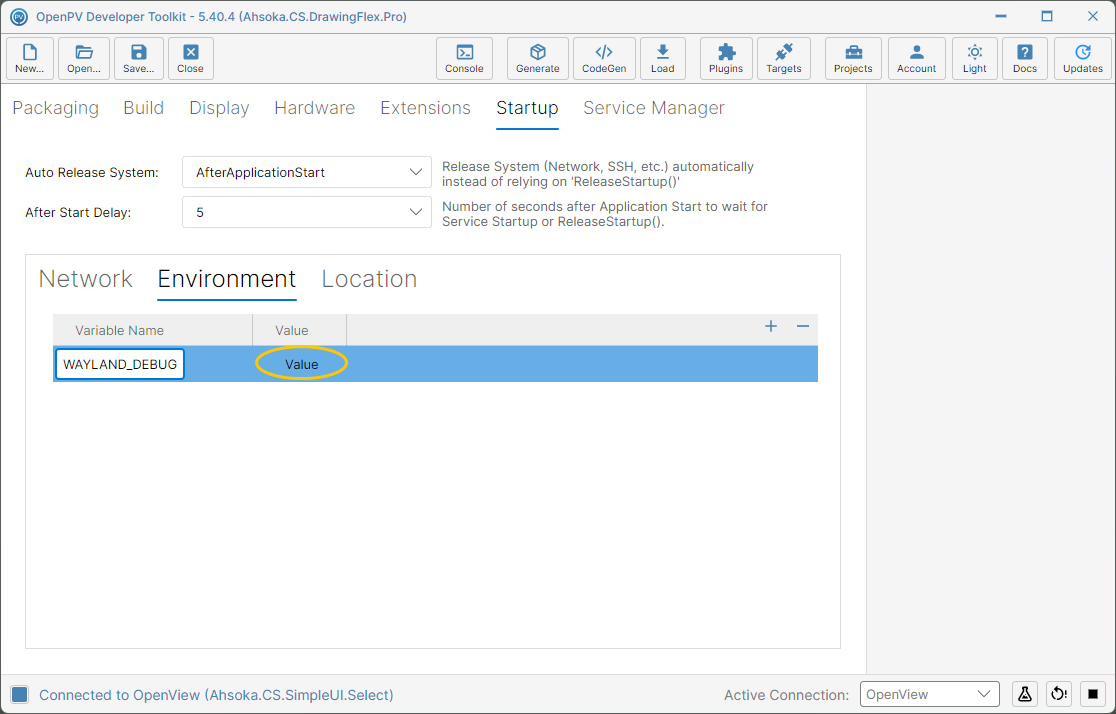Click the Value cell of WAYLAND_DEBUG row

(302, 364)
